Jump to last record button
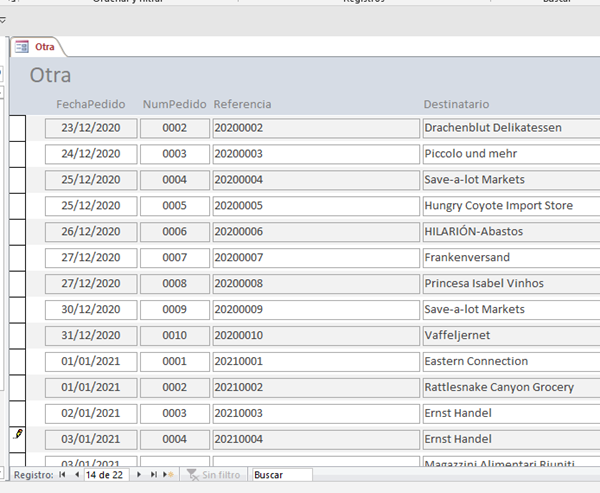The width and height of the screenshot is (600, 493). click(x=153, y=475)
